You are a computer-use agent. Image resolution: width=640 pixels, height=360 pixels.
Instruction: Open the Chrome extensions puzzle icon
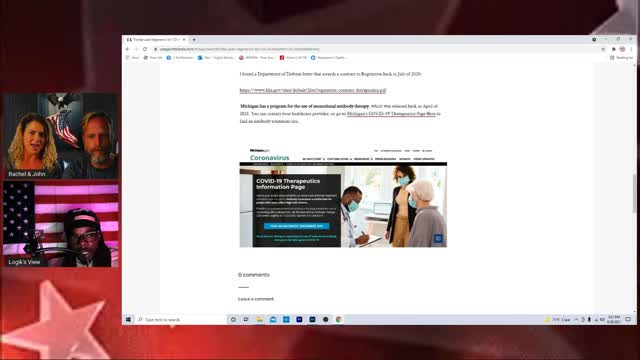tap(613, 49)
